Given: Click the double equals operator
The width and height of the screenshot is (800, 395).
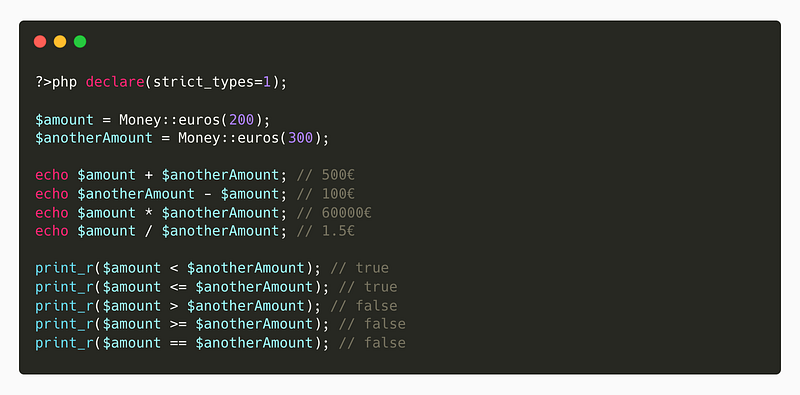Looking at the screenshot, I should pos(178,343).
